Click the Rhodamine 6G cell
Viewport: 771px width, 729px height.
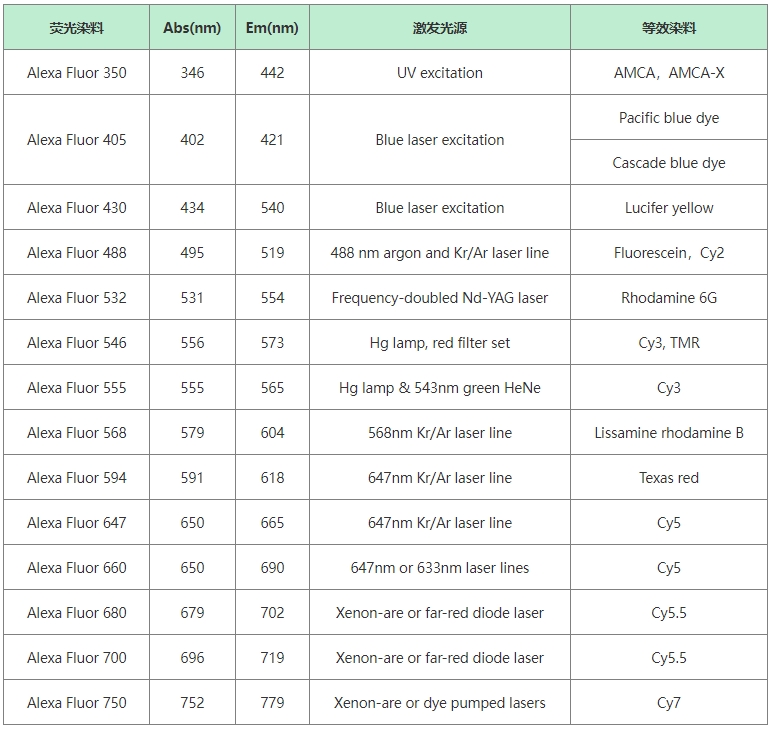[x=669, y=298]
